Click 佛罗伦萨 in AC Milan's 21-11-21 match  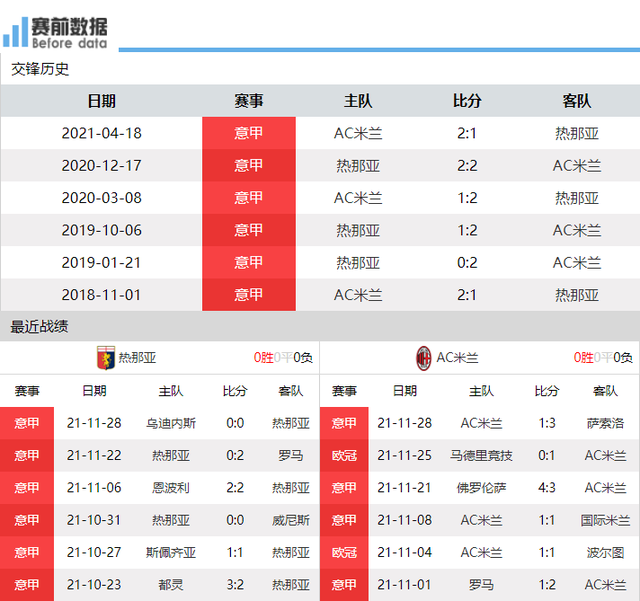point(481,487)
